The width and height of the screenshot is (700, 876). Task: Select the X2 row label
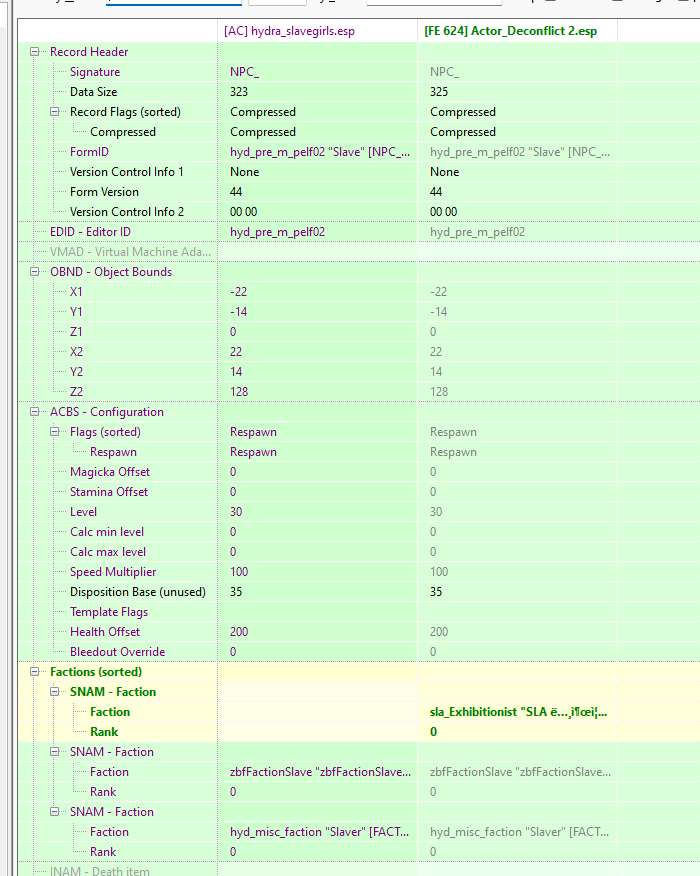tap(77, 352)
